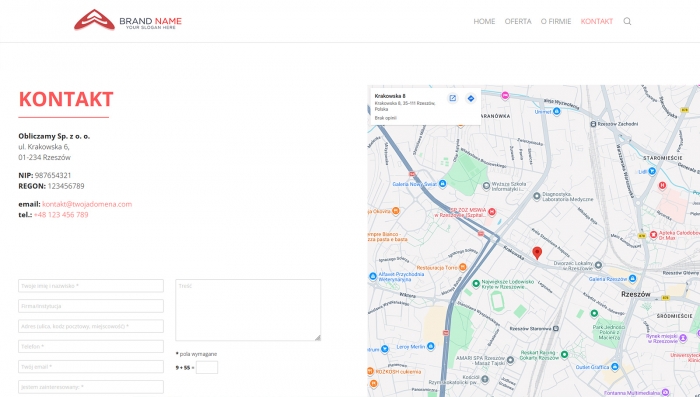The width and height of the screenshot is (700, 397).
Task: Click the 9 + 55 captcha answer box
Action: pos(207,368)
